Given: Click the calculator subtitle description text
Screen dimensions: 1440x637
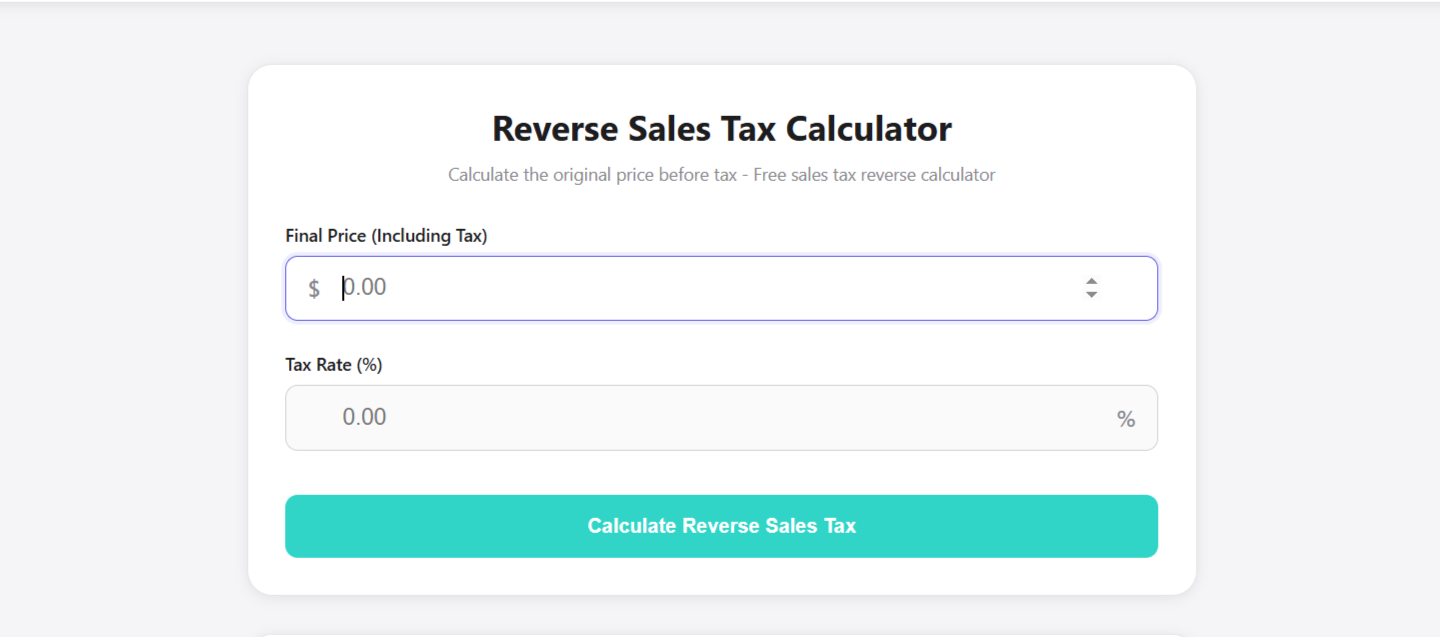Looking at the screenshot, I should pyautogui.click(x=721, y=174).
